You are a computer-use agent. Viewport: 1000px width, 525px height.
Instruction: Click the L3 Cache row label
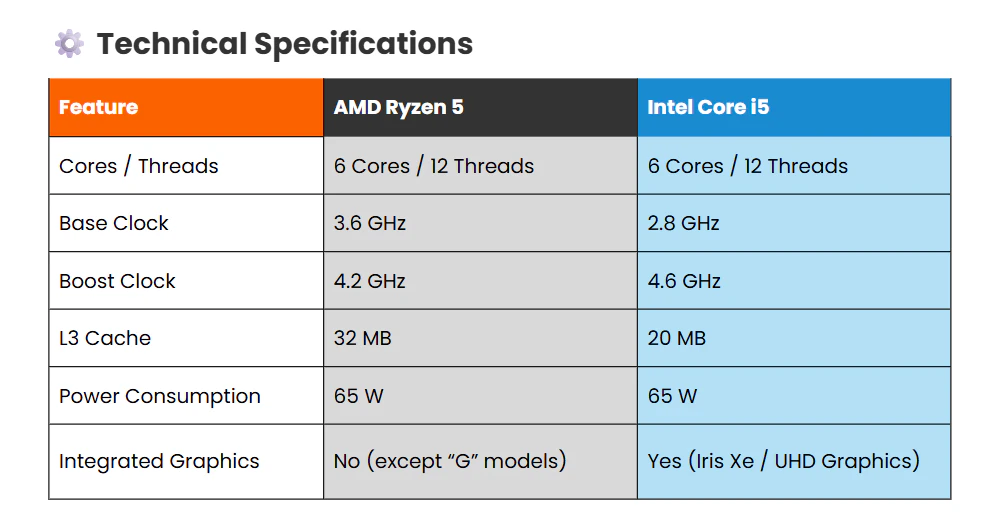[105, 338]
